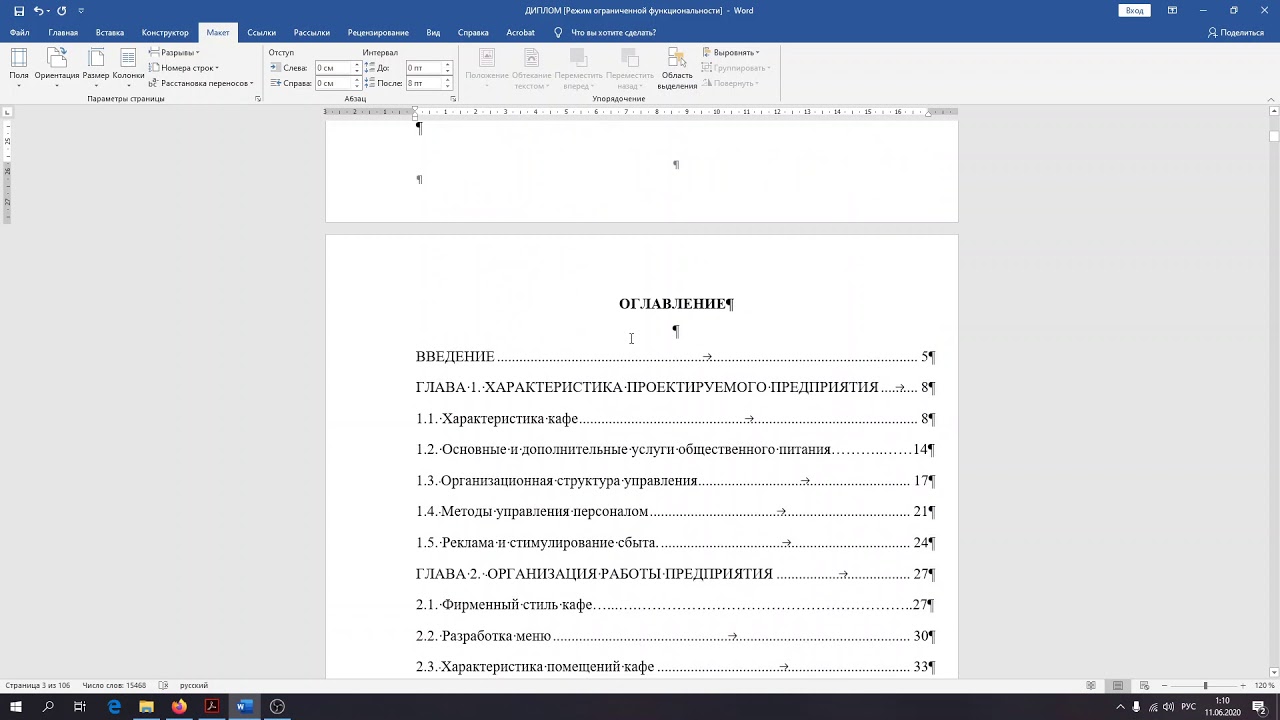The image size is (1280, 720).
Task: Open the Ориентация page orientation menu
Action: [x=56, y=65]
